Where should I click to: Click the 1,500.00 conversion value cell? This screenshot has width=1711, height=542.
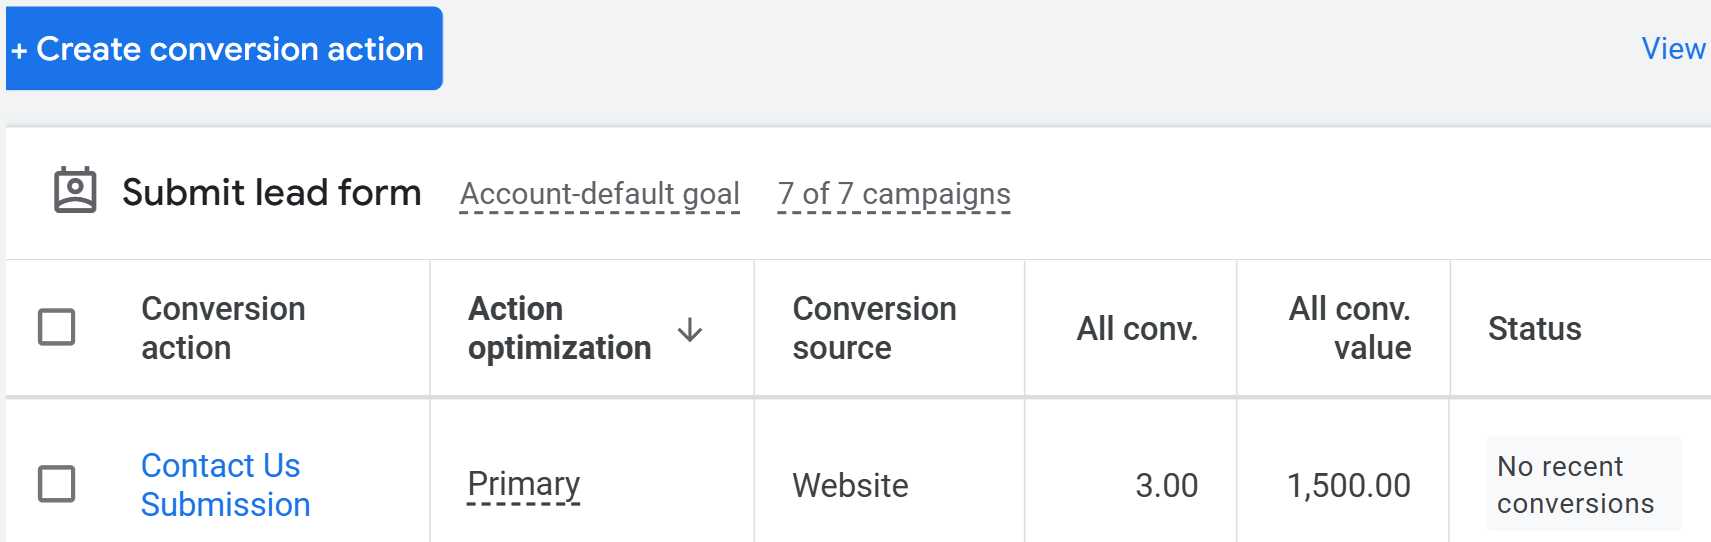pyautogui.click(x=1348, y=486)
